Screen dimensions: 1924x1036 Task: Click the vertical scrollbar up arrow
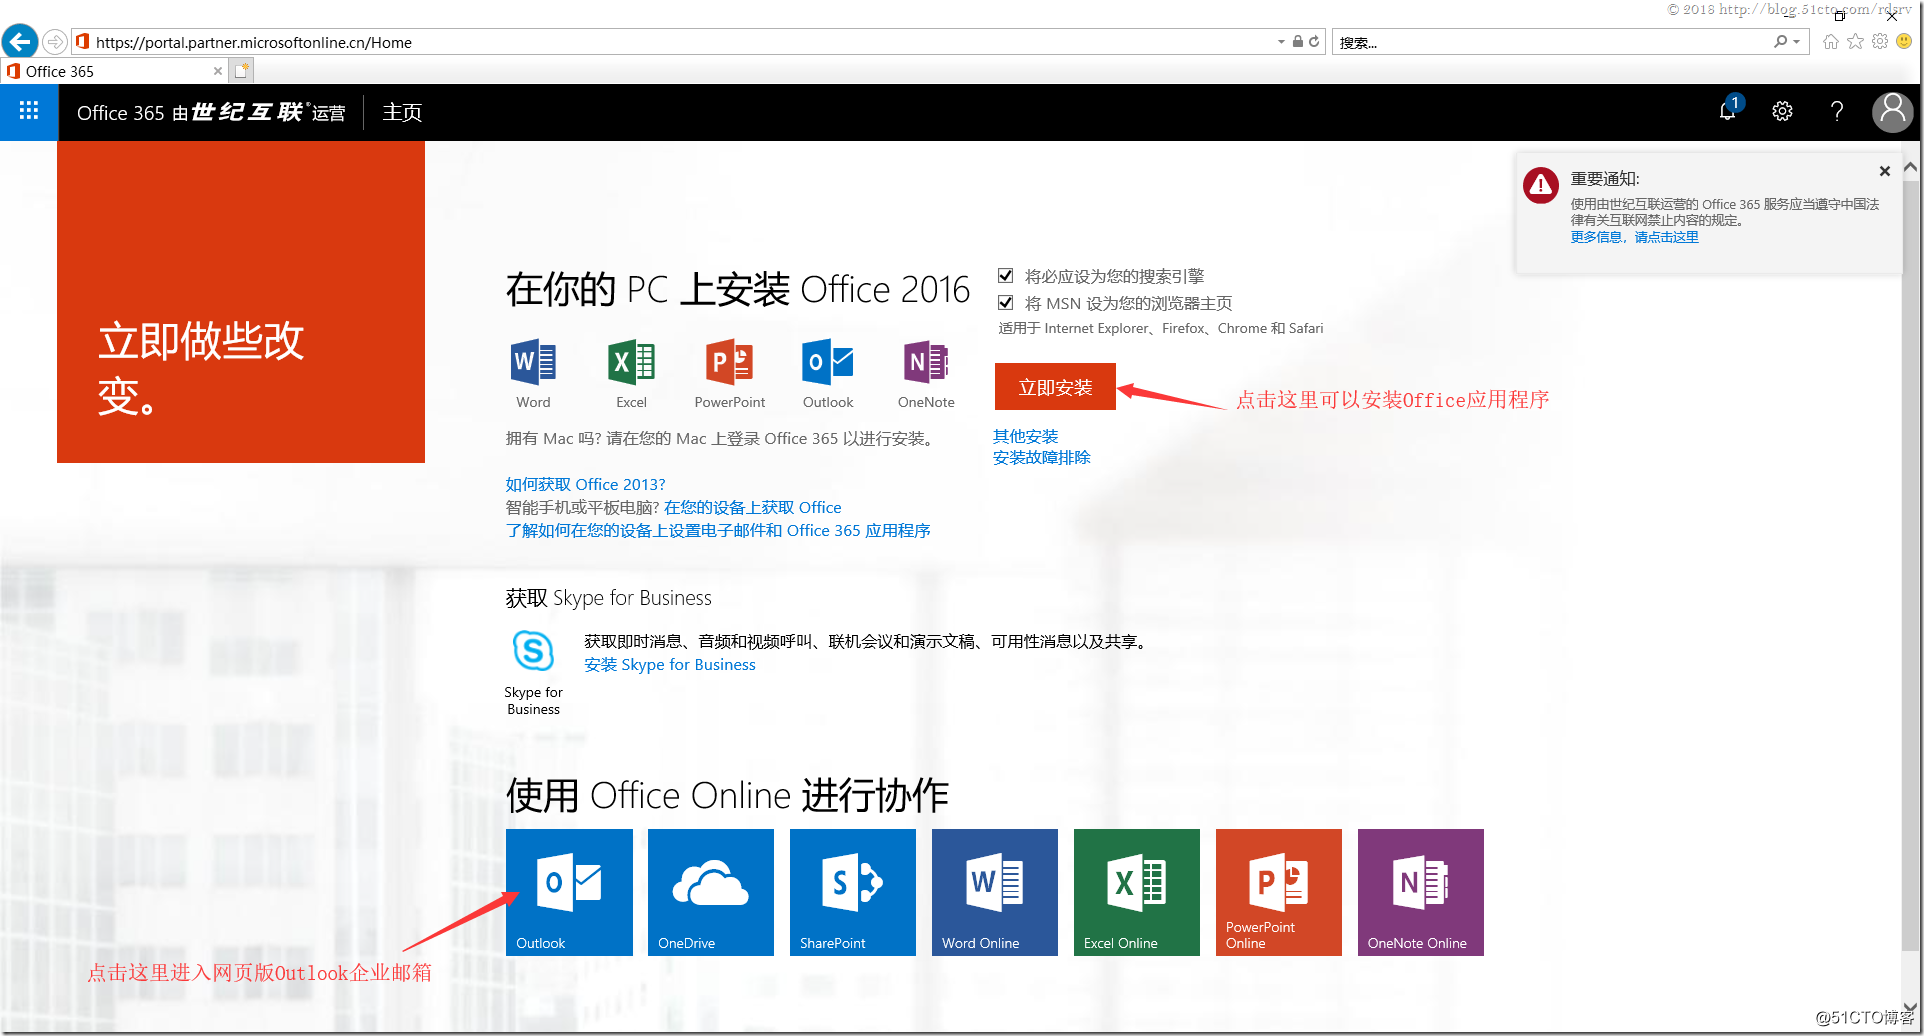(x=1911, y=167)
